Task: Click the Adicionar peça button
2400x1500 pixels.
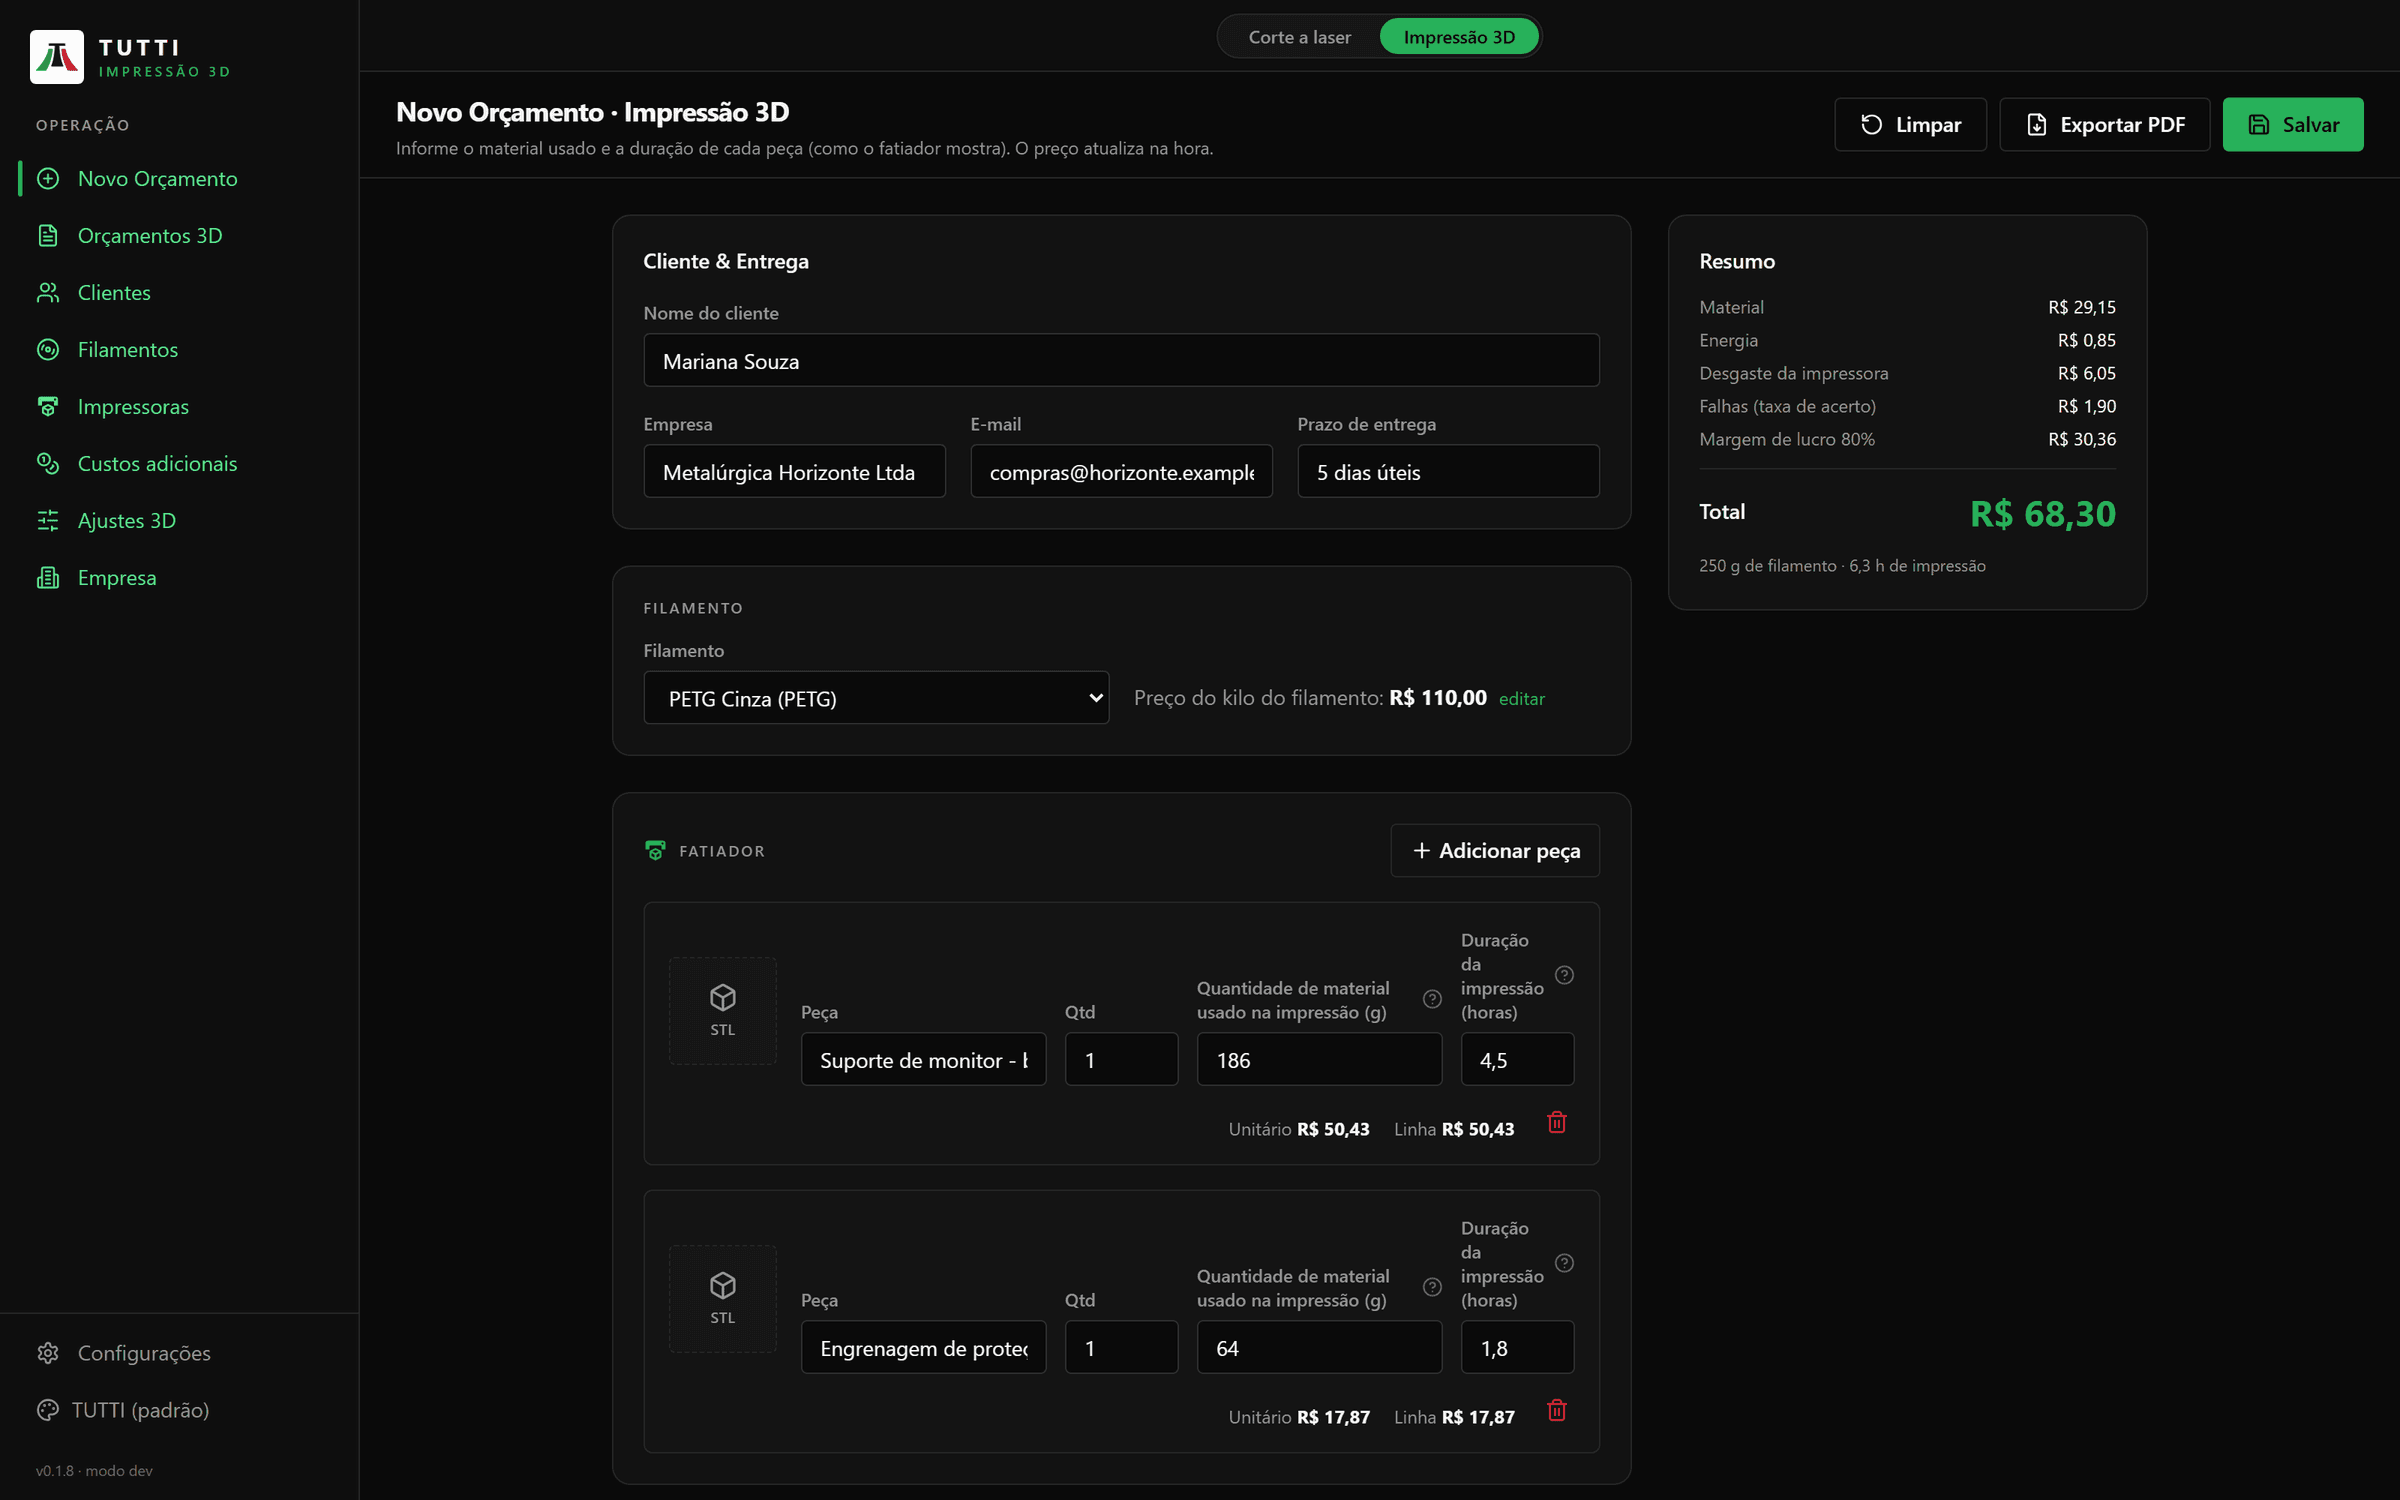Action: pyautogui.click(x=1495, y=850)
